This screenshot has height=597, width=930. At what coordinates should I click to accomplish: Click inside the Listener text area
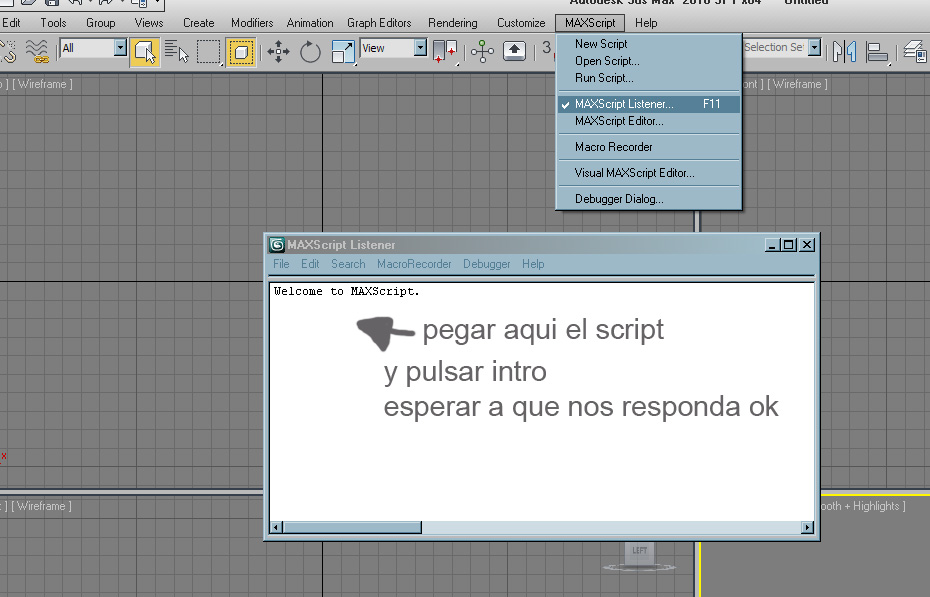(x=542, y=402)
